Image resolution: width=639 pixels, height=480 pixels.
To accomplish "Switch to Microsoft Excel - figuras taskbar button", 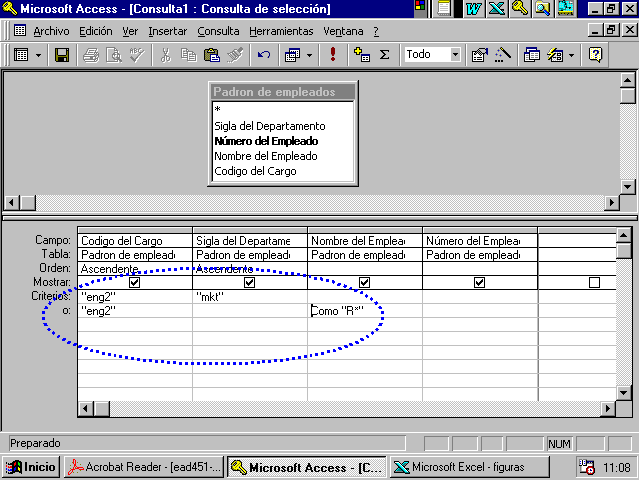I will pyautogui.click(x=469, y=467).
